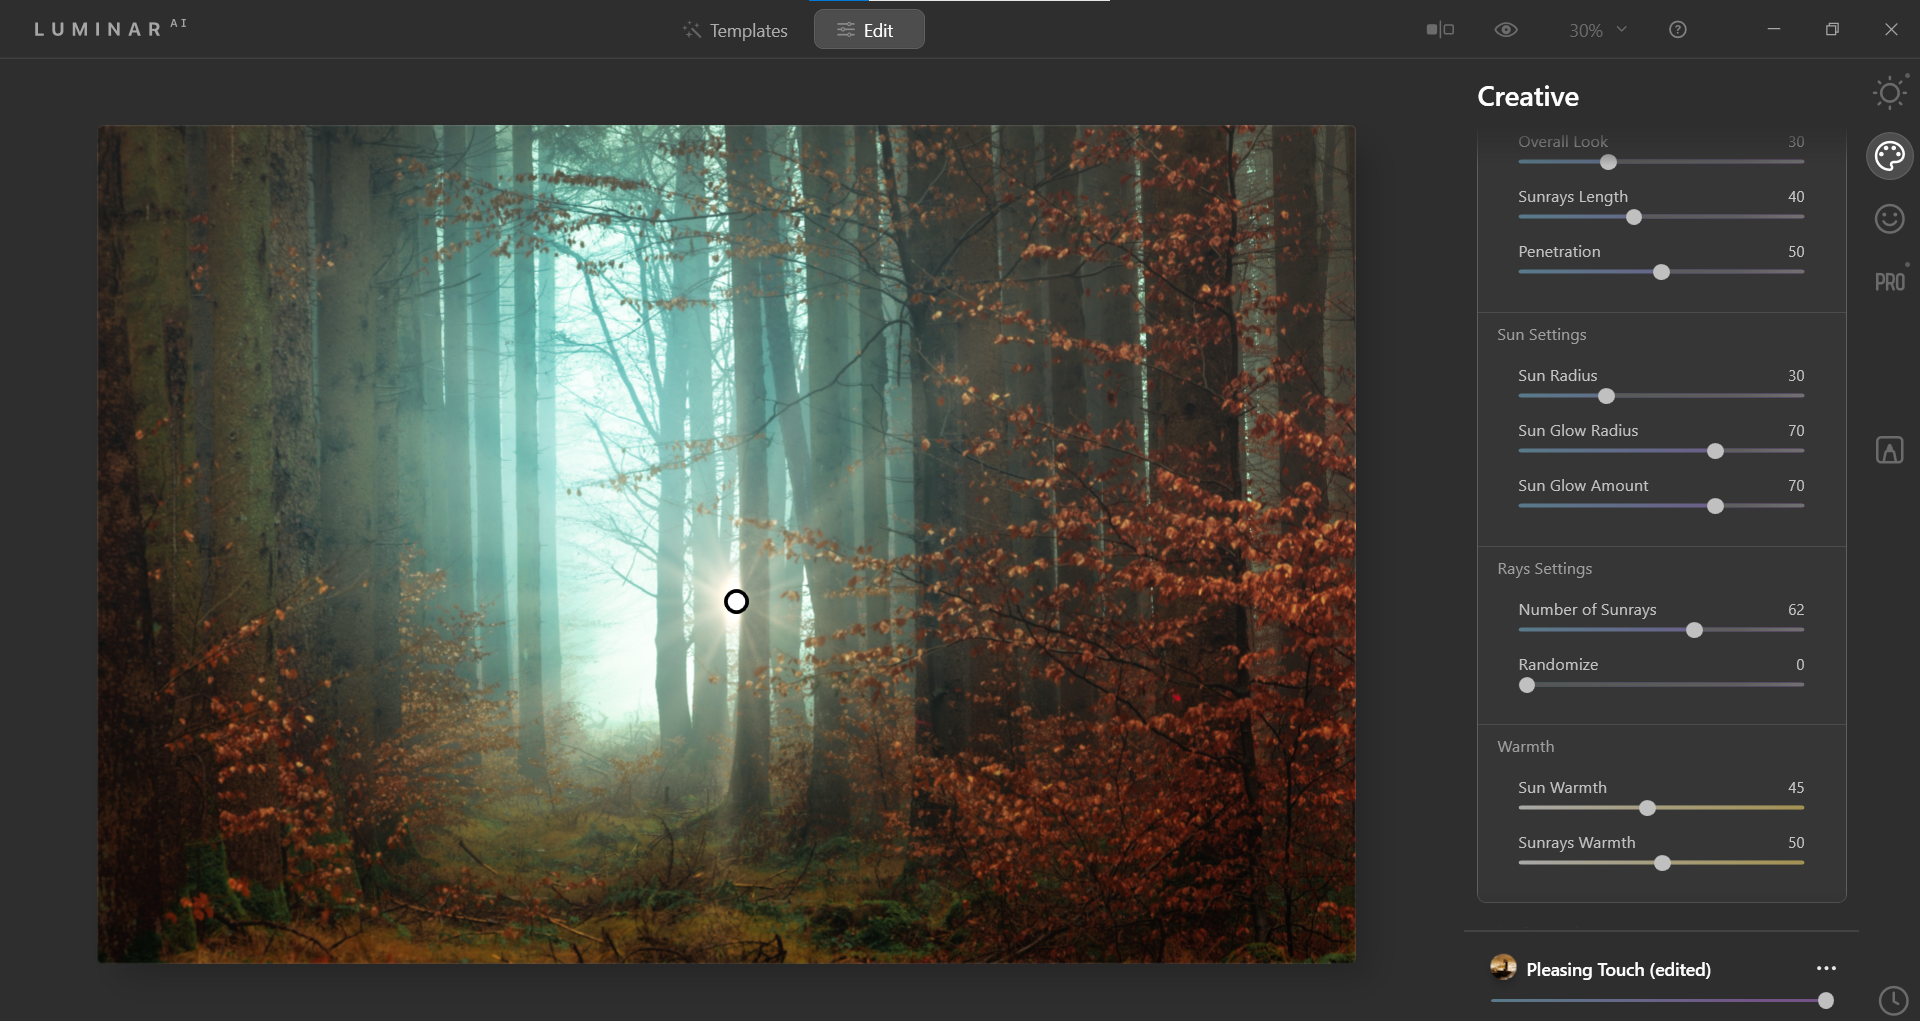The height and width of the screenshot is (1021, 1920).
Task: Click the Penetration value 50
Action: pos(1796,252)
